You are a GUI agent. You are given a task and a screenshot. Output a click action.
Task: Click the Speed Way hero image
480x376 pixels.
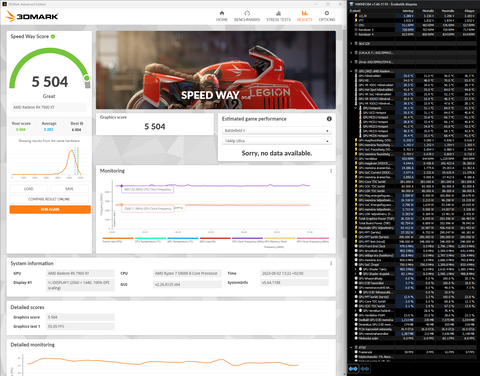(216, 70)
